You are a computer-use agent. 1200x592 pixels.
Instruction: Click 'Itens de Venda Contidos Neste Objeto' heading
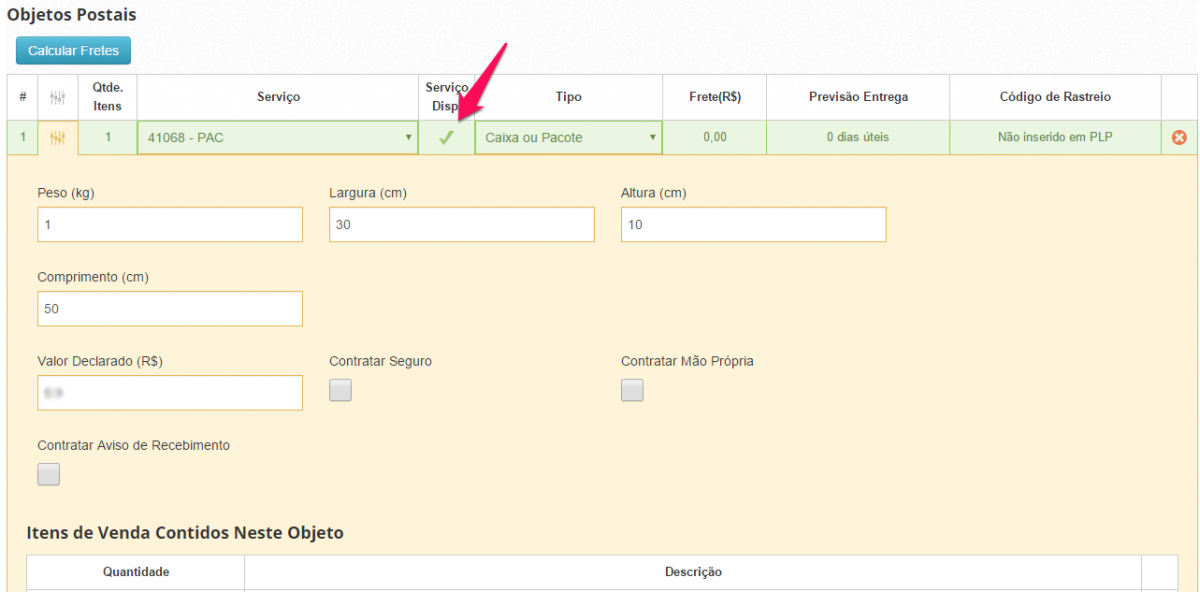tap(185, 533)
